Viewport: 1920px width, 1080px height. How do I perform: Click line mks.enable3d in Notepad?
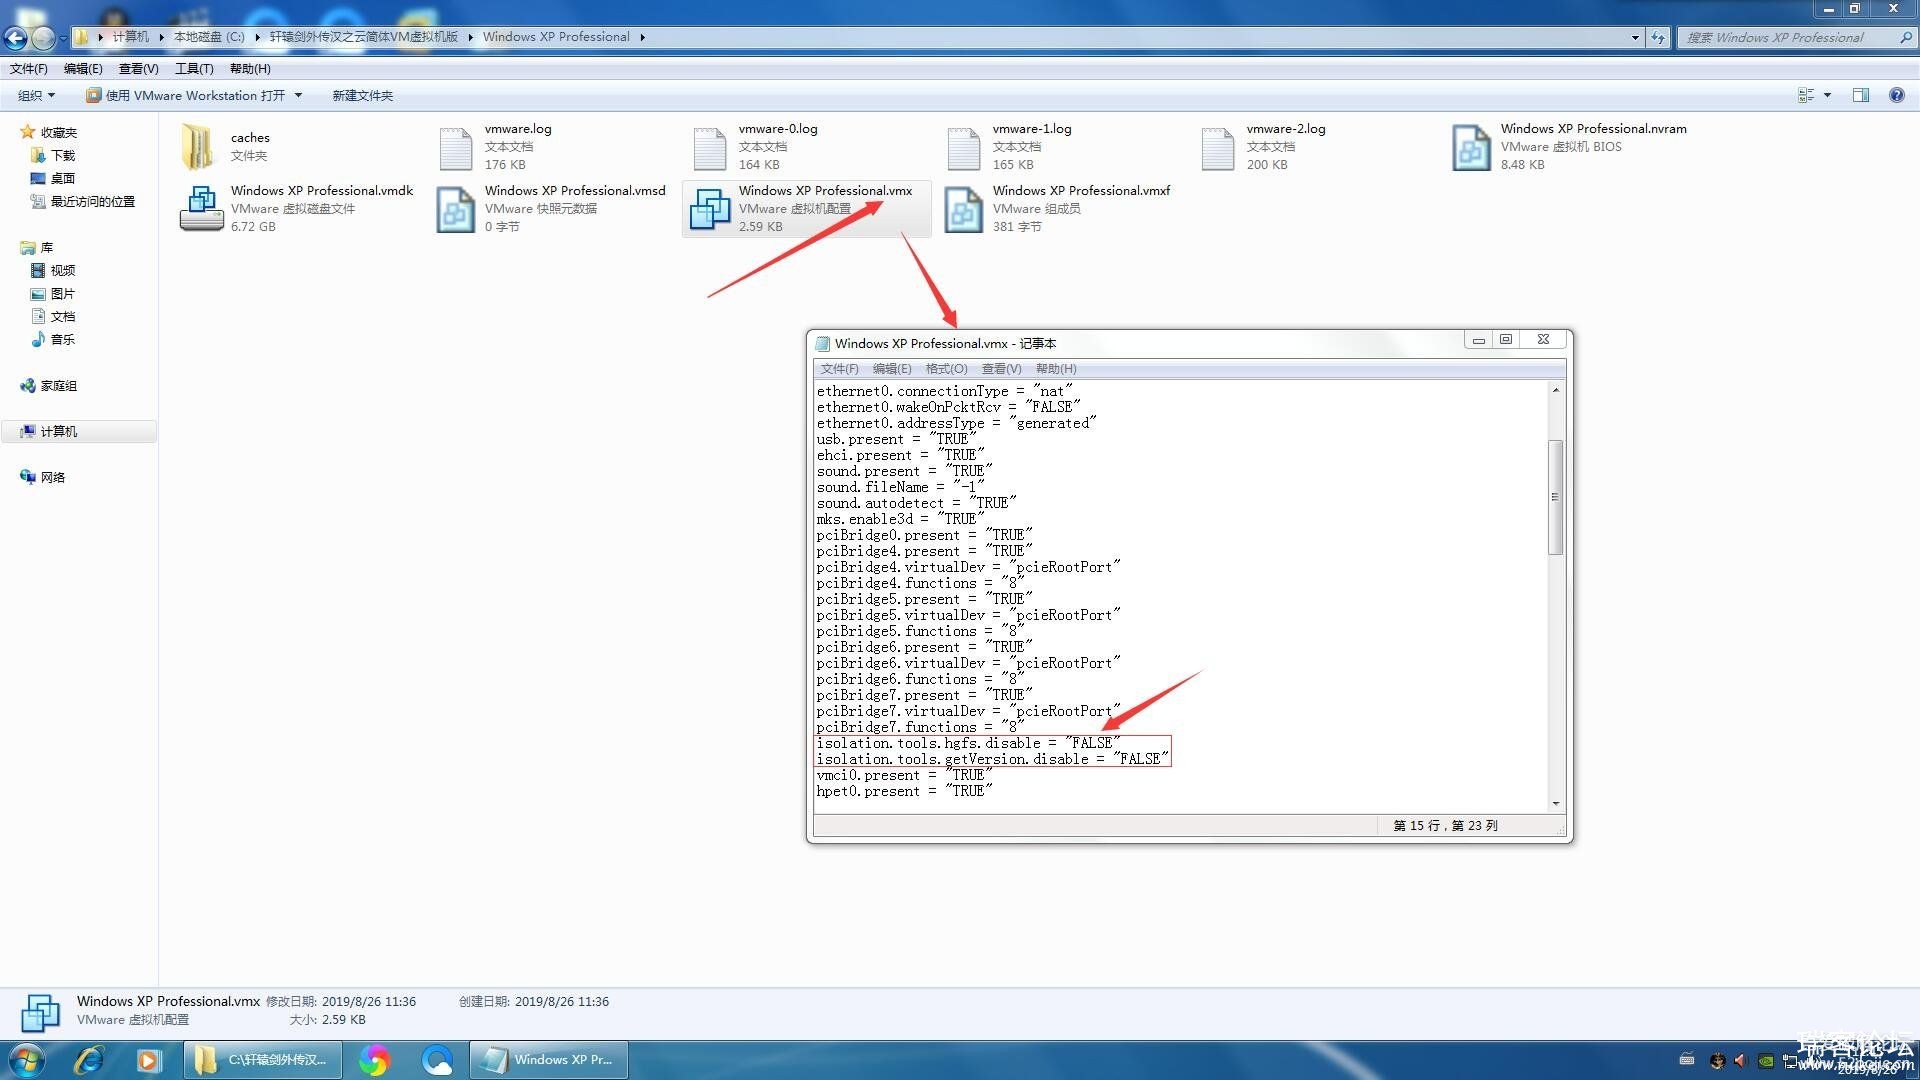click(x=900, y=519)
